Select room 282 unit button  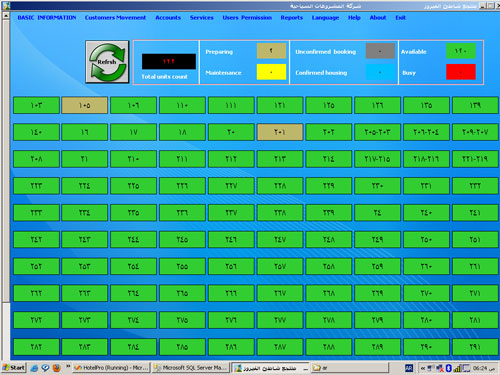click(36, 347)
